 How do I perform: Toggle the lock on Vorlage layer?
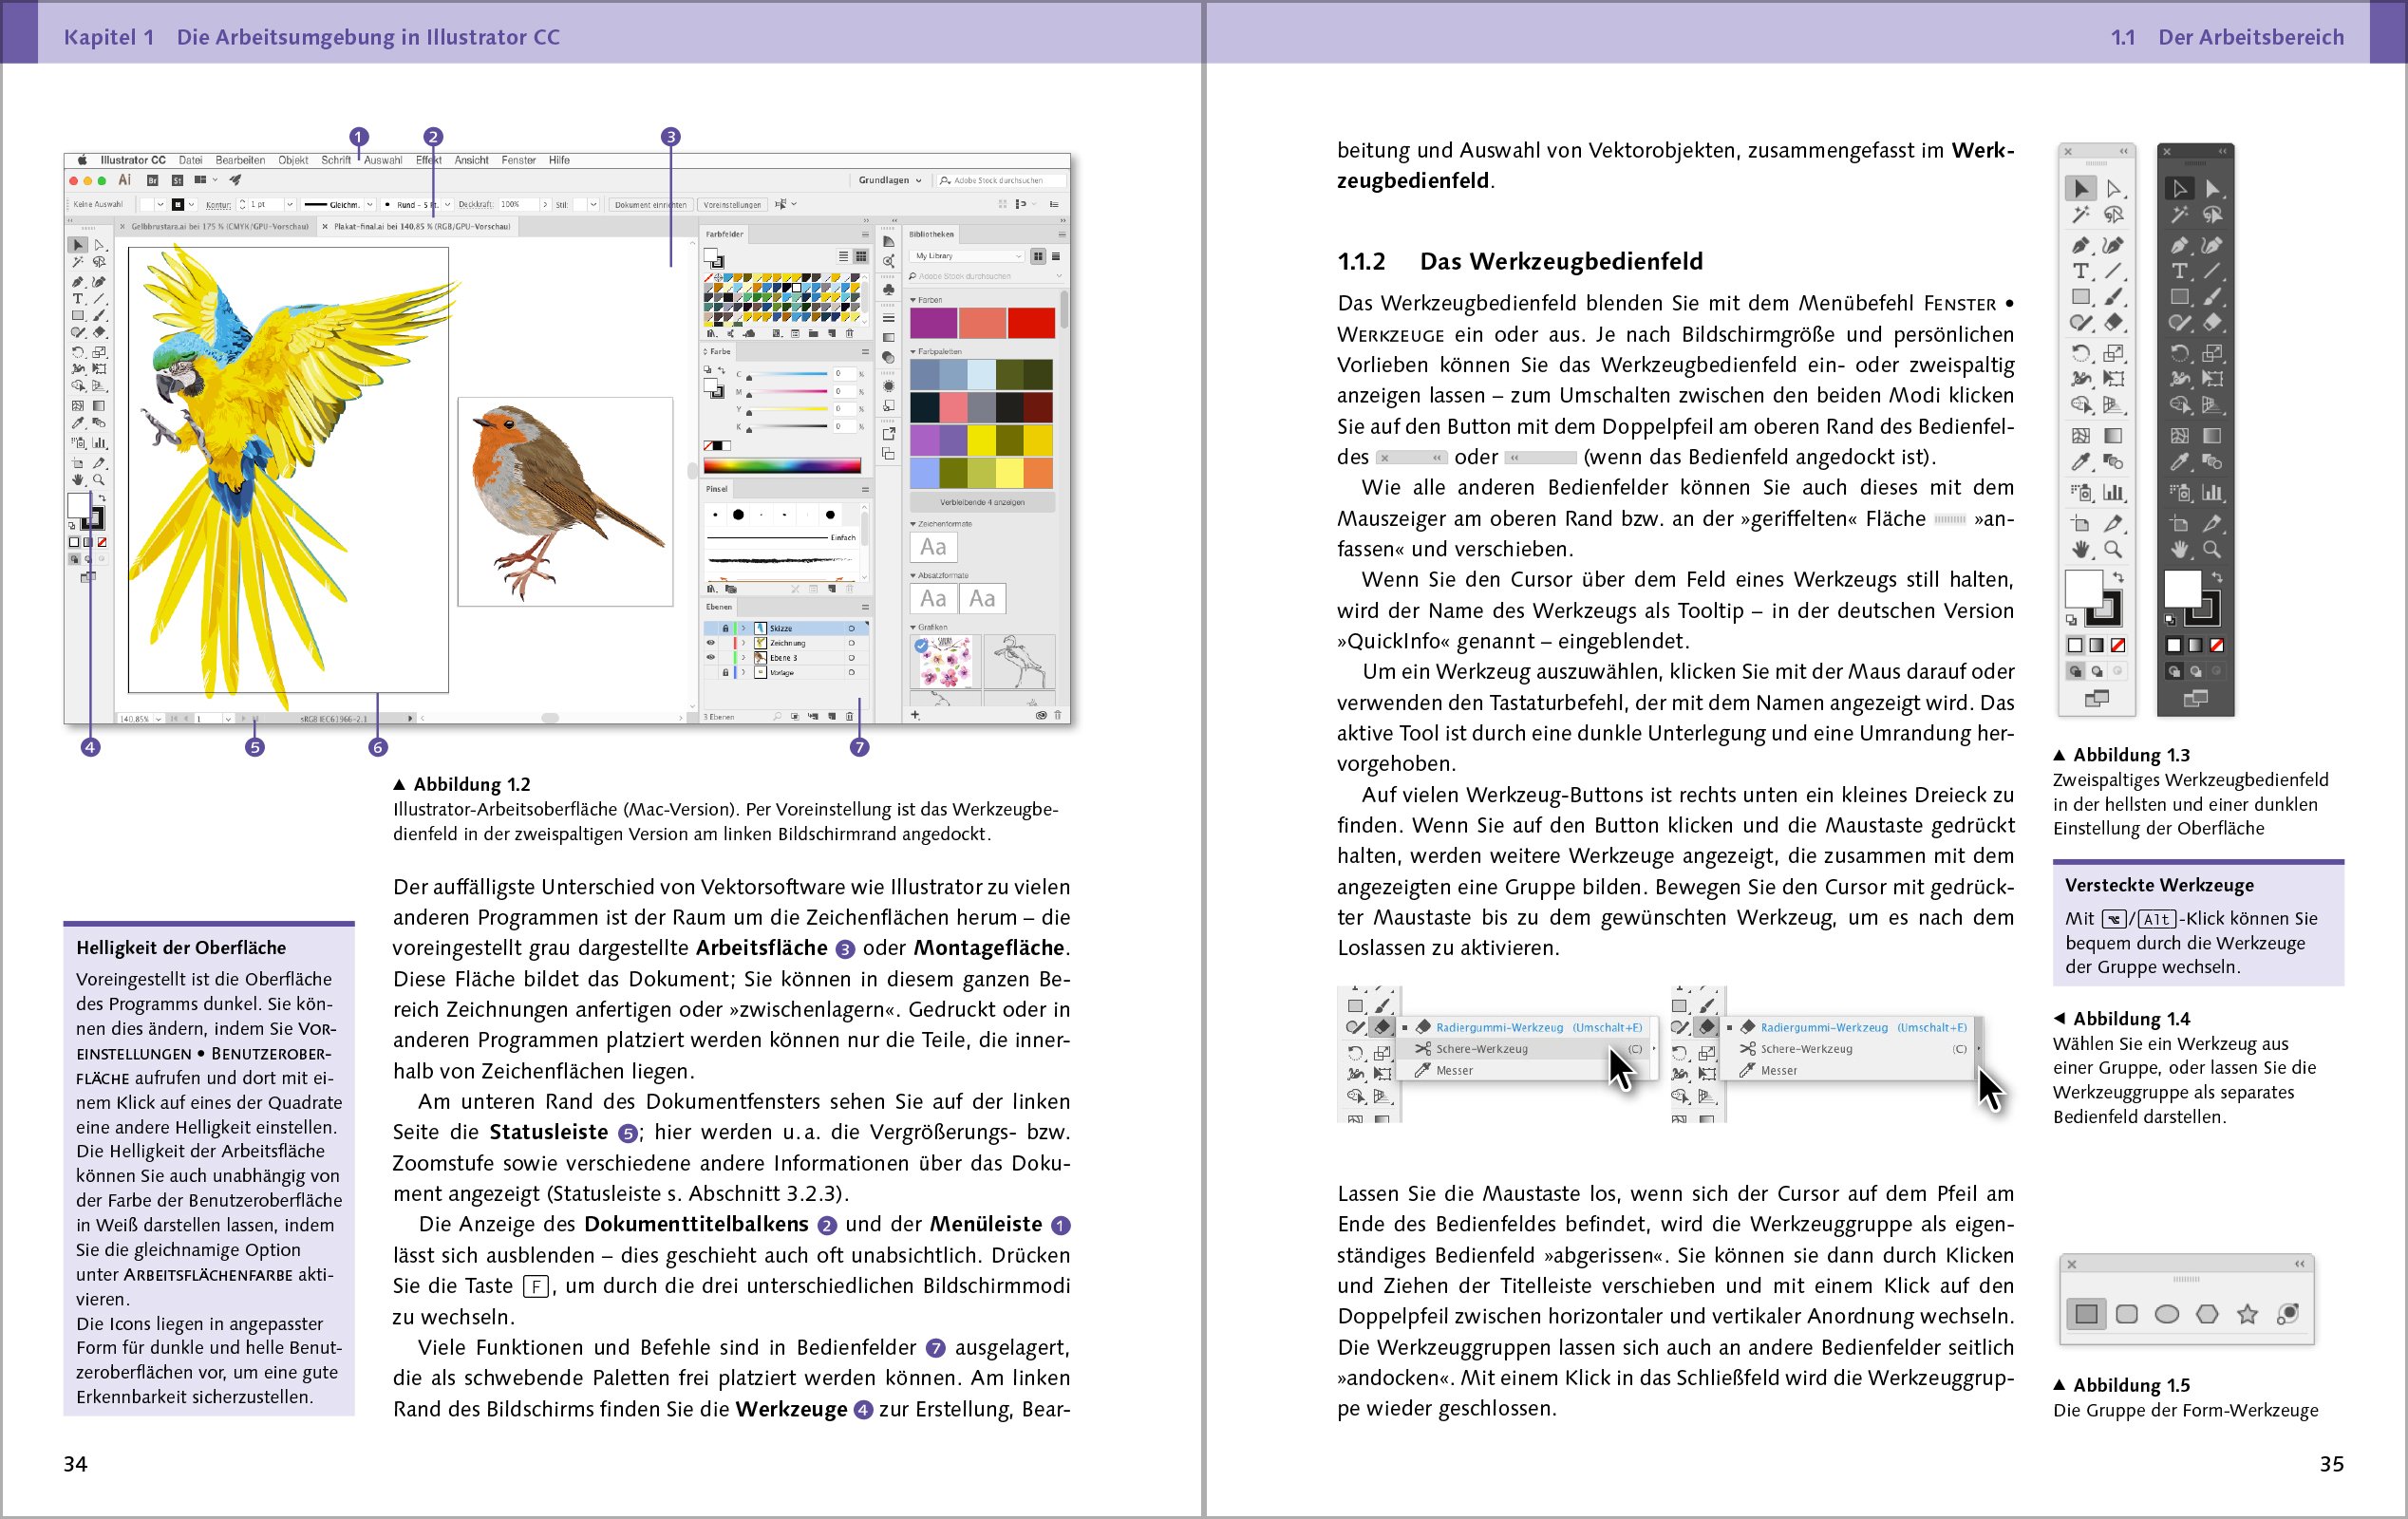coord(726,673)
